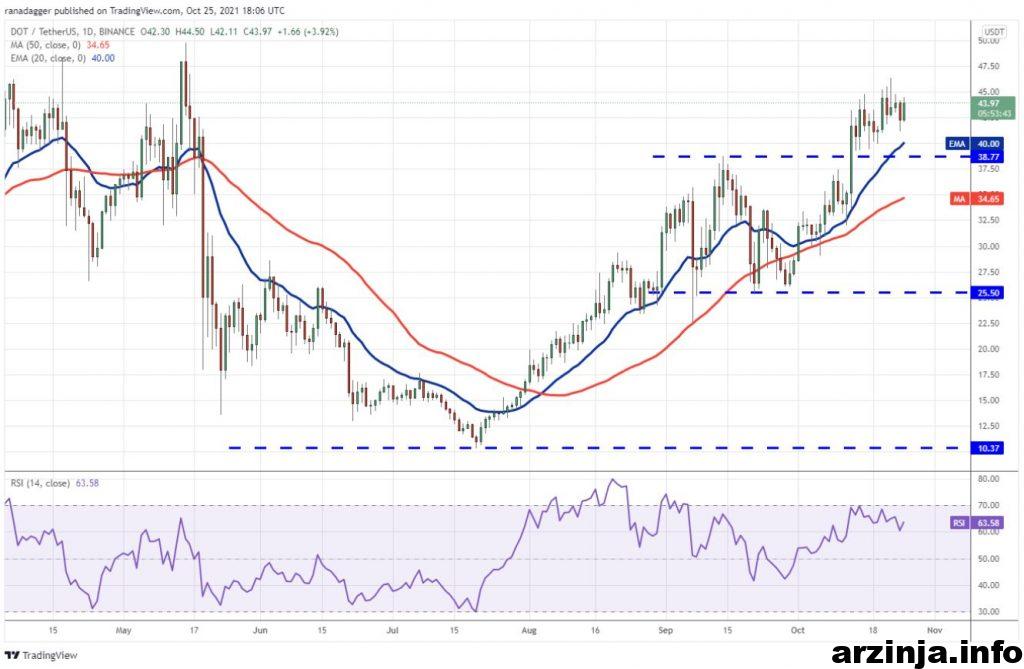
Task: Click the Aug label on time axis
Action: [530, 631]
